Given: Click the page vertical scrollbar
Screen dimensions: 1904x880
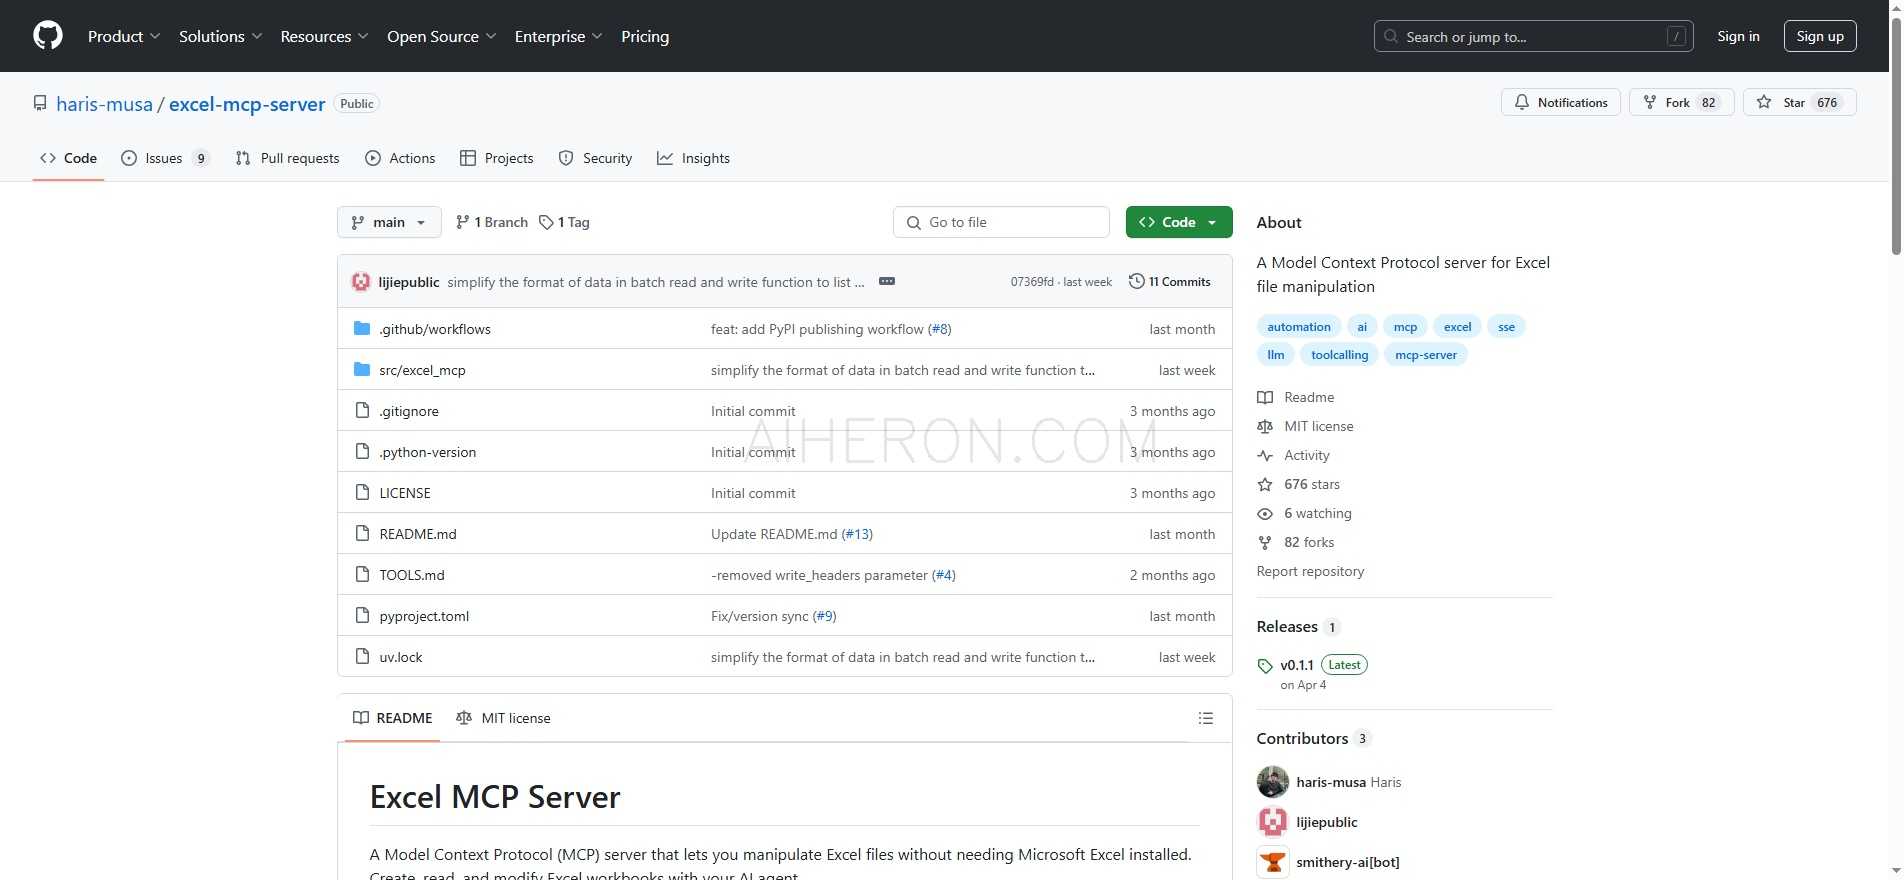Looking at the screenshot, I should click(x=1895, y=130).
